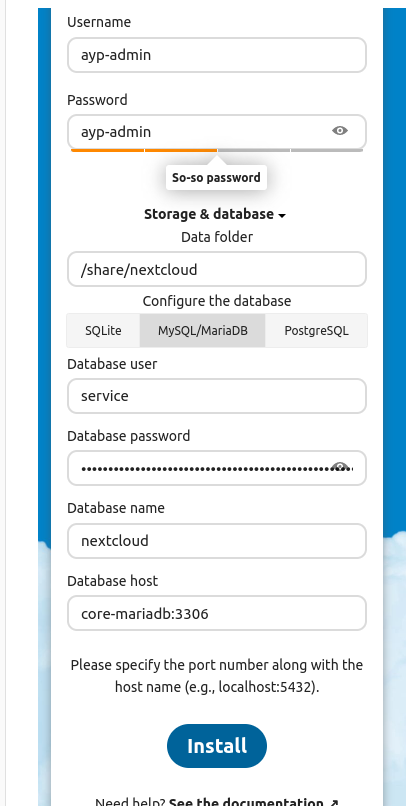Image resolution: width=406 pixels, height=806 pixels.
Task: Click the Database user input field
Action: pyautogui.click(x=216, y=396)
